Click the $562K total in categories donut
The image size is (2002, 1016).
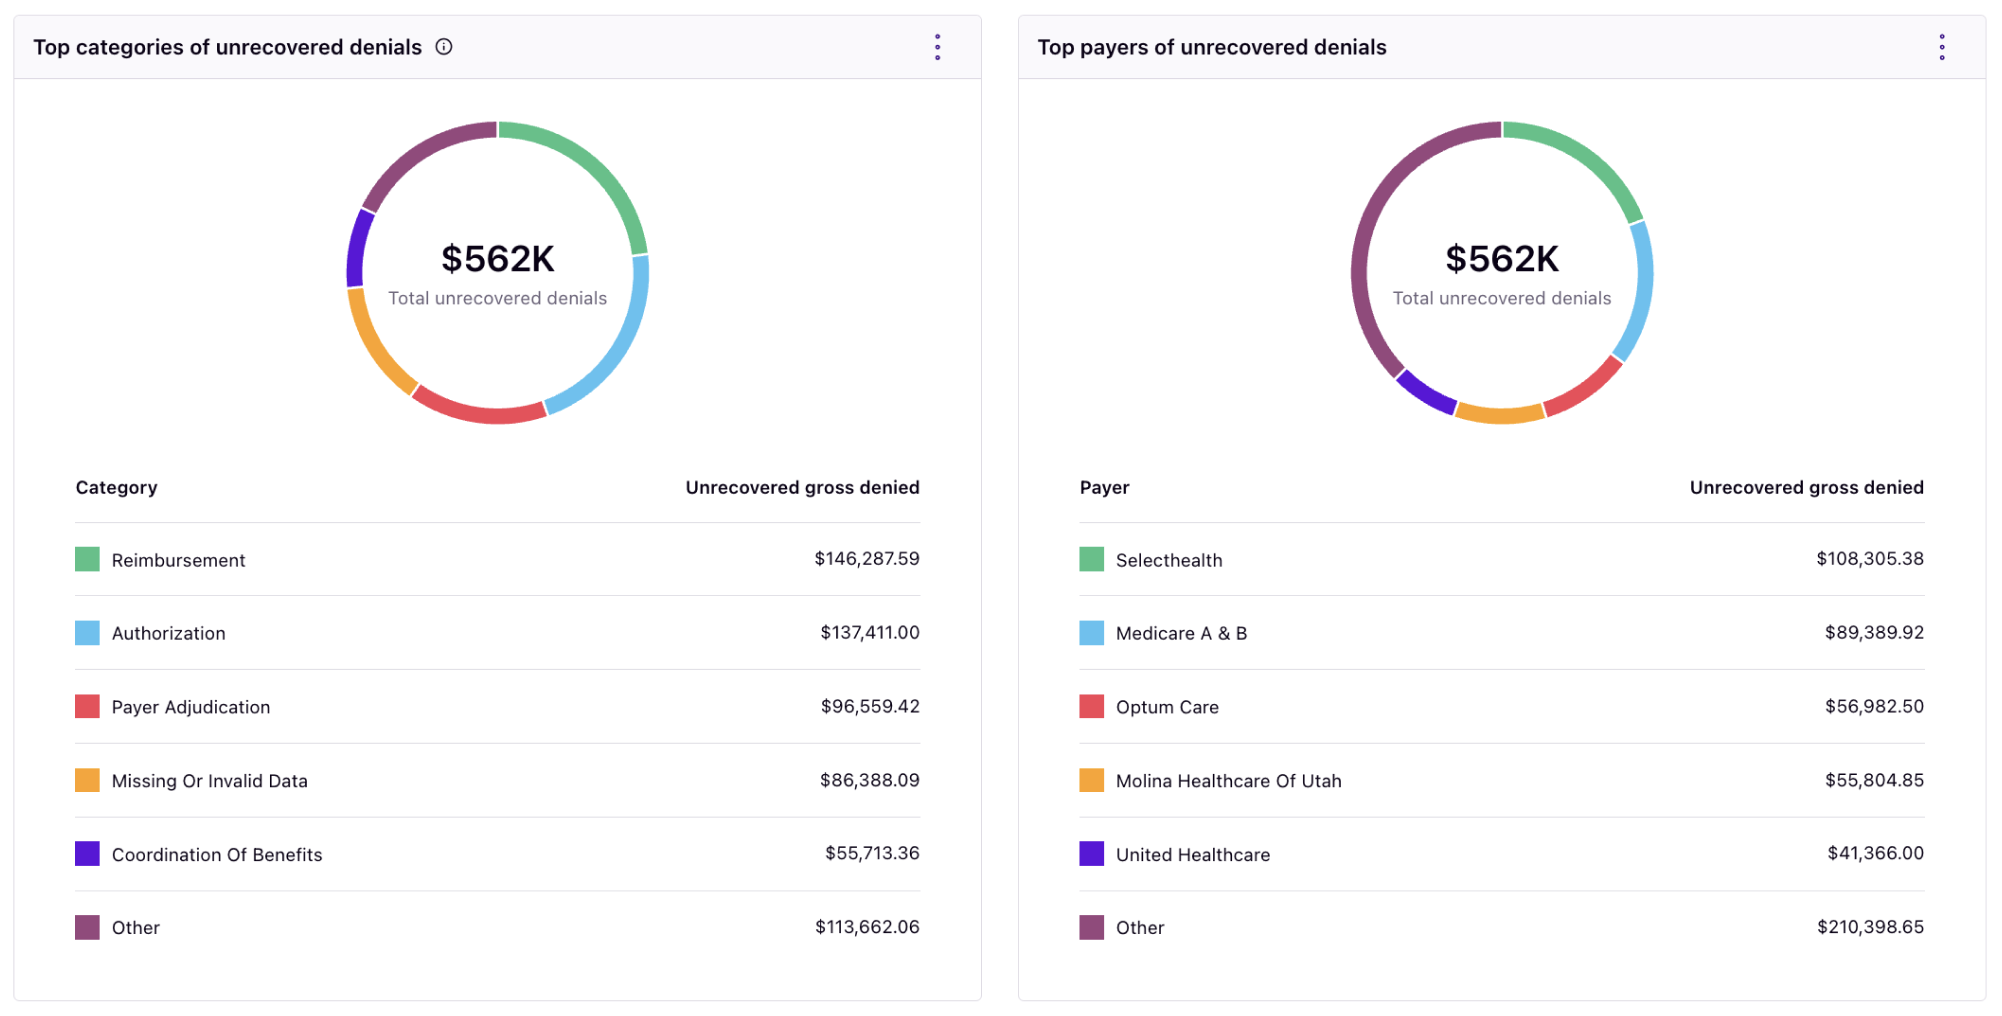point(497,259)
